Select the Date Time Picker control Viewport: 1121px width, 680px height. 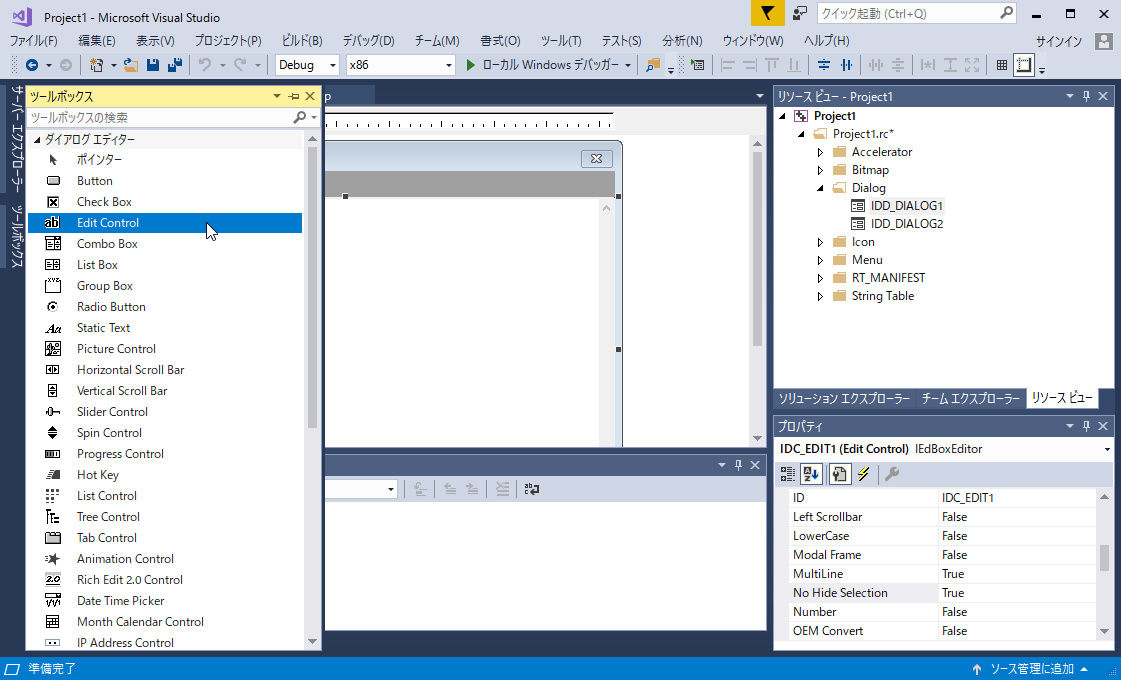(x=164, y=601)
